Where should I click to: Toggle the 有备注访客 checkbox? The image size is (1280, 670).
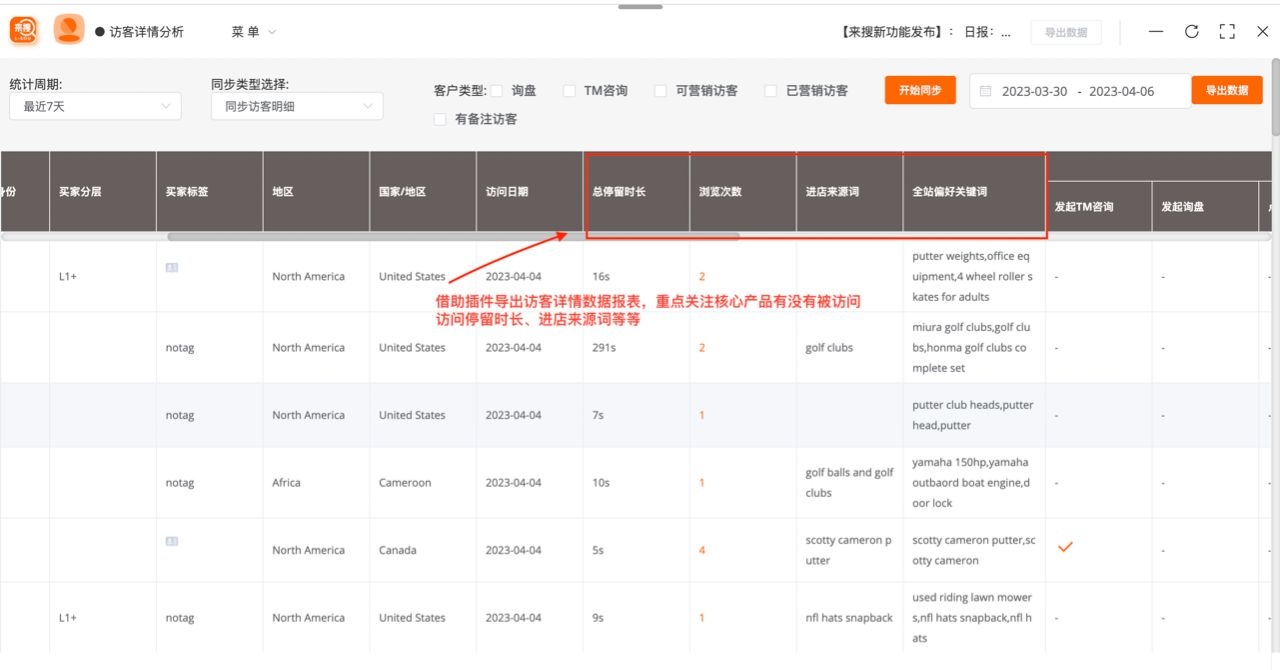440,119
